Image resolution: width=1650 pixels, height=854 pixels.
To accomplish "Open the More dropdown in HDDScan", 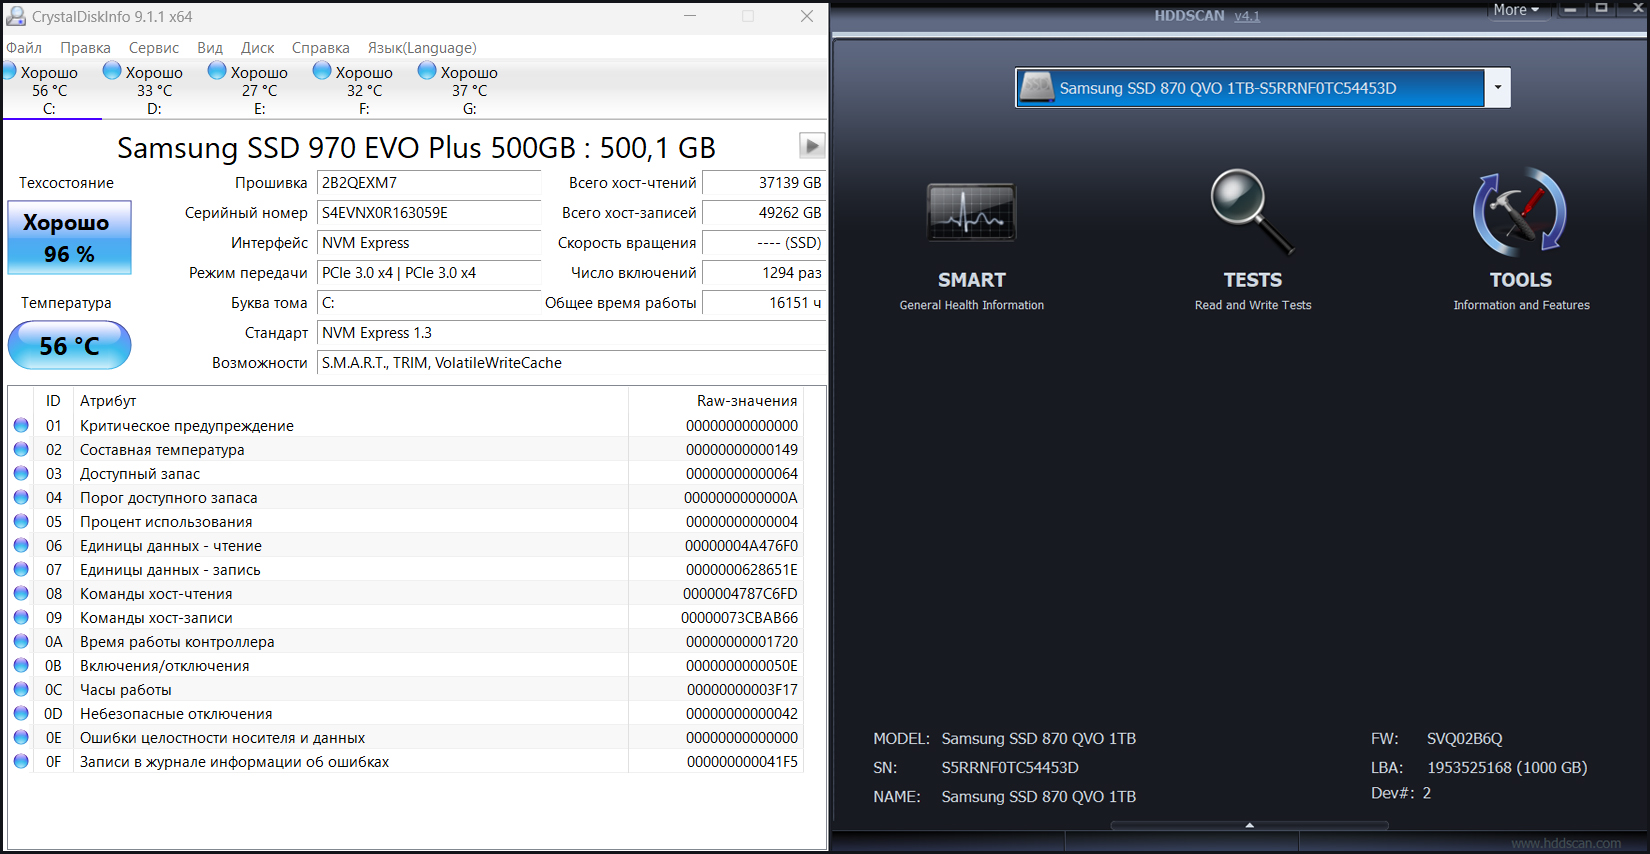I will 1516,10.
